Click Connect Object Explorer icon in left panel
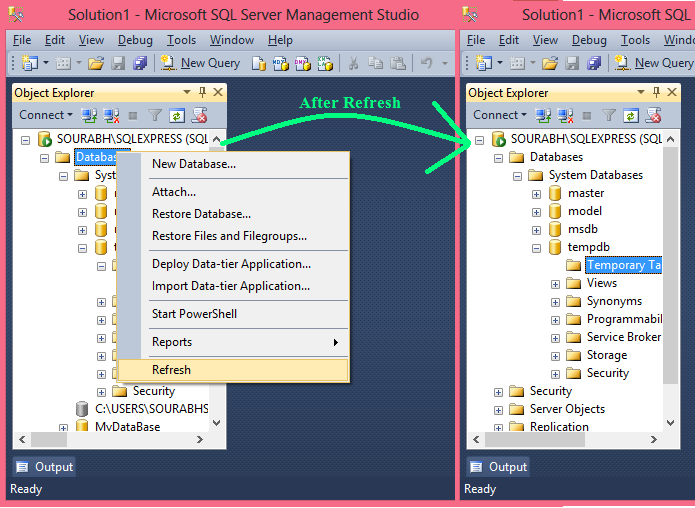This screenshot has height=508, width=695. (x=89, y=116)
